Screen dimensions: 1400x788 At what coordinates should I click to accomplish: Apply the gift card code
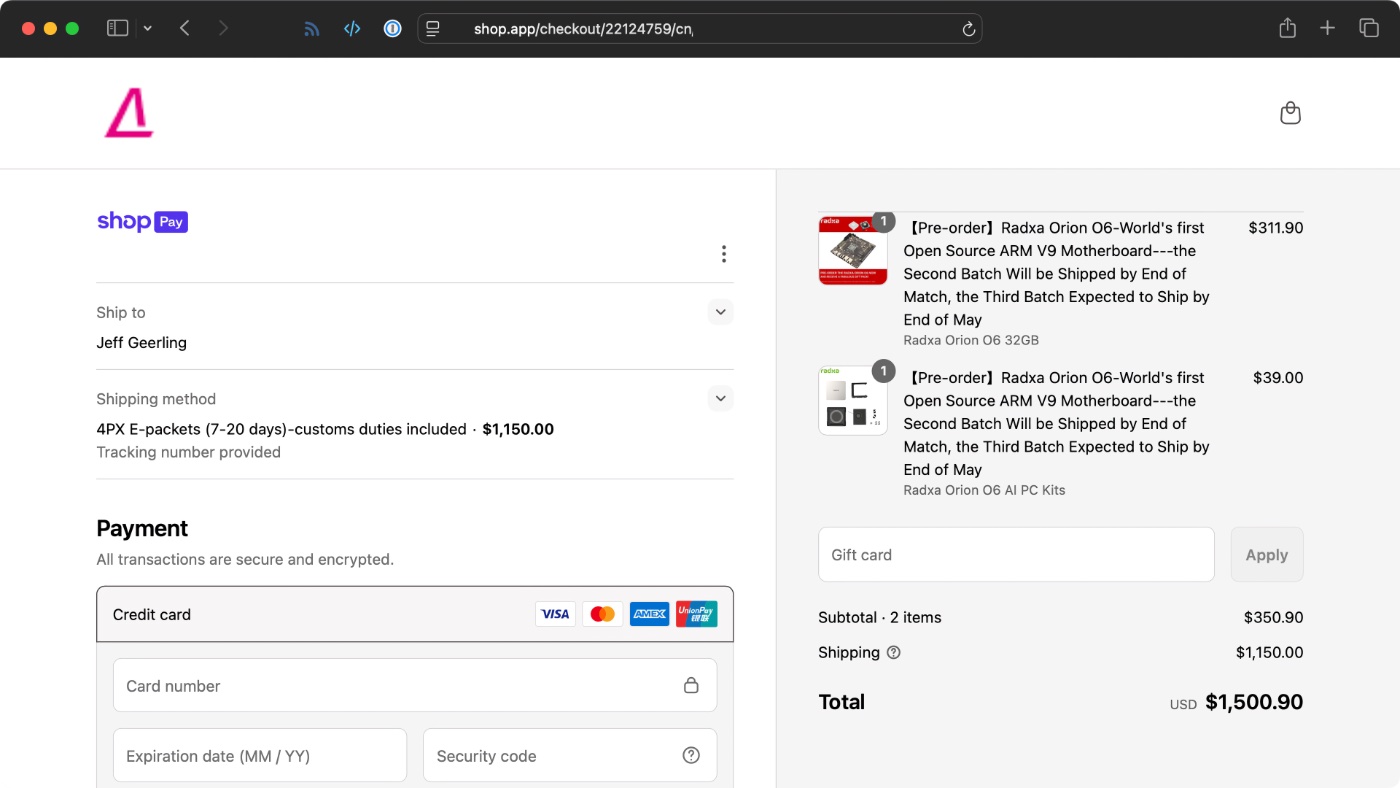point(1267,554)
